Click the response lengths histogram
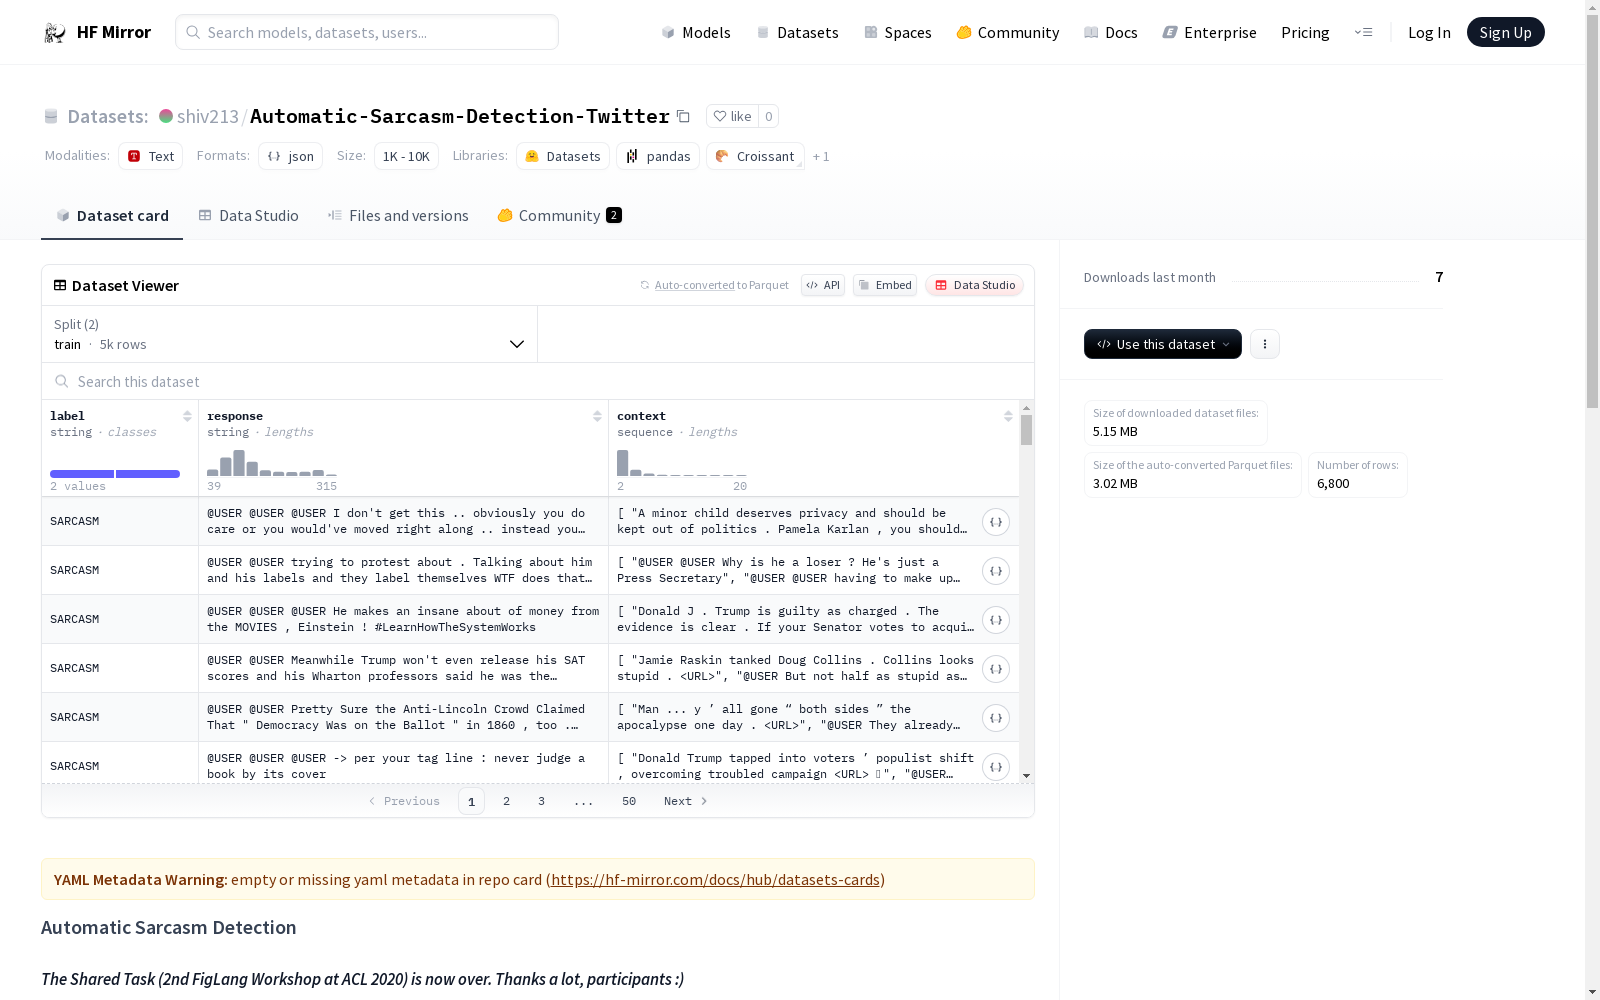The width and height of the screenshot is (1600, 1000). (272, 463)
